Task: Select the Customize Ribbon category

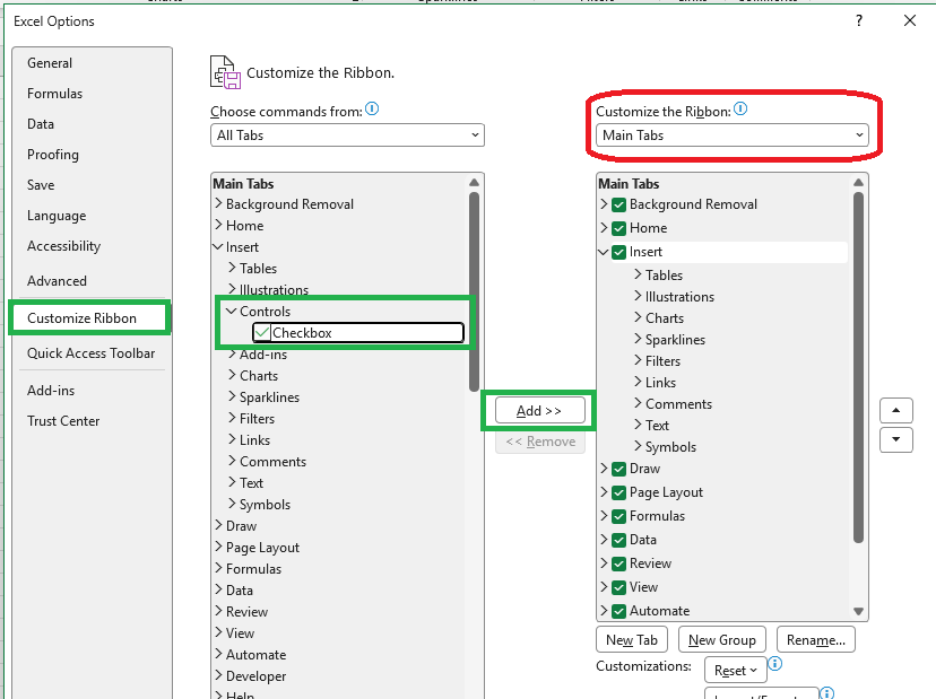Action: (x=82, y=318)
